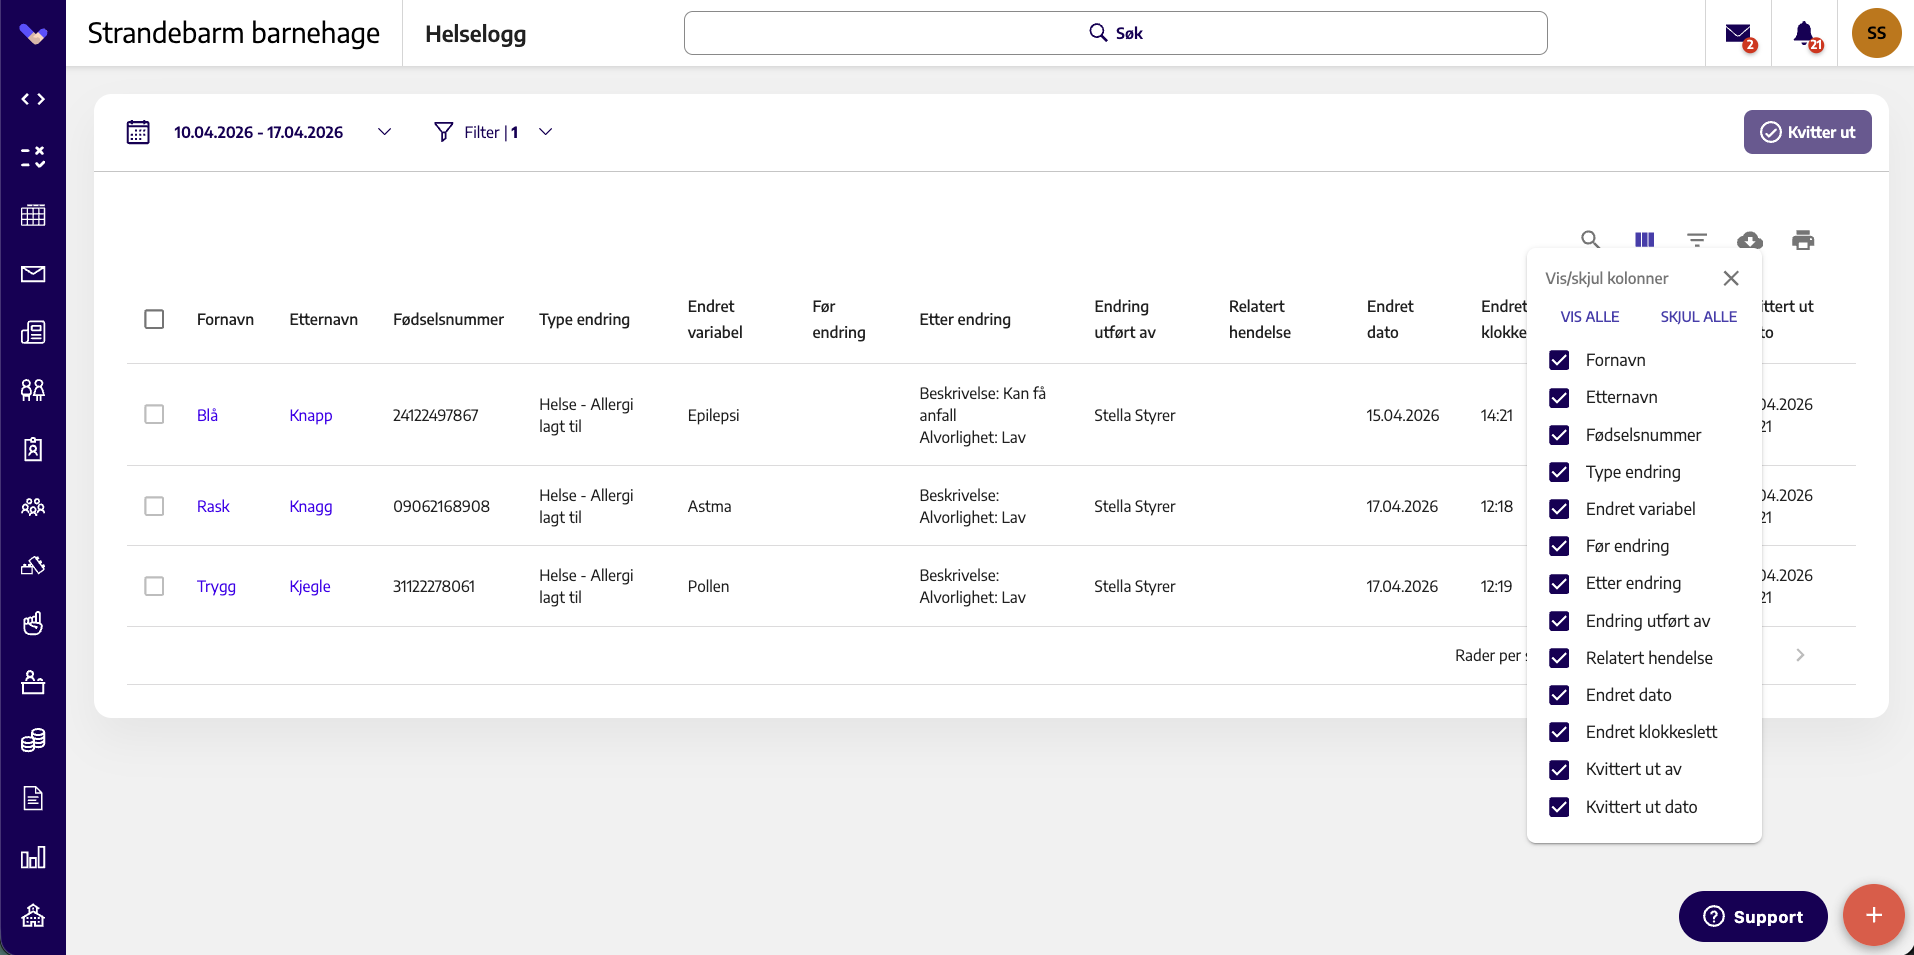Toggle the select-all rows header checkbox
Screen dimensions: 1914x955
pyautogui.click(x=154, y=319)
